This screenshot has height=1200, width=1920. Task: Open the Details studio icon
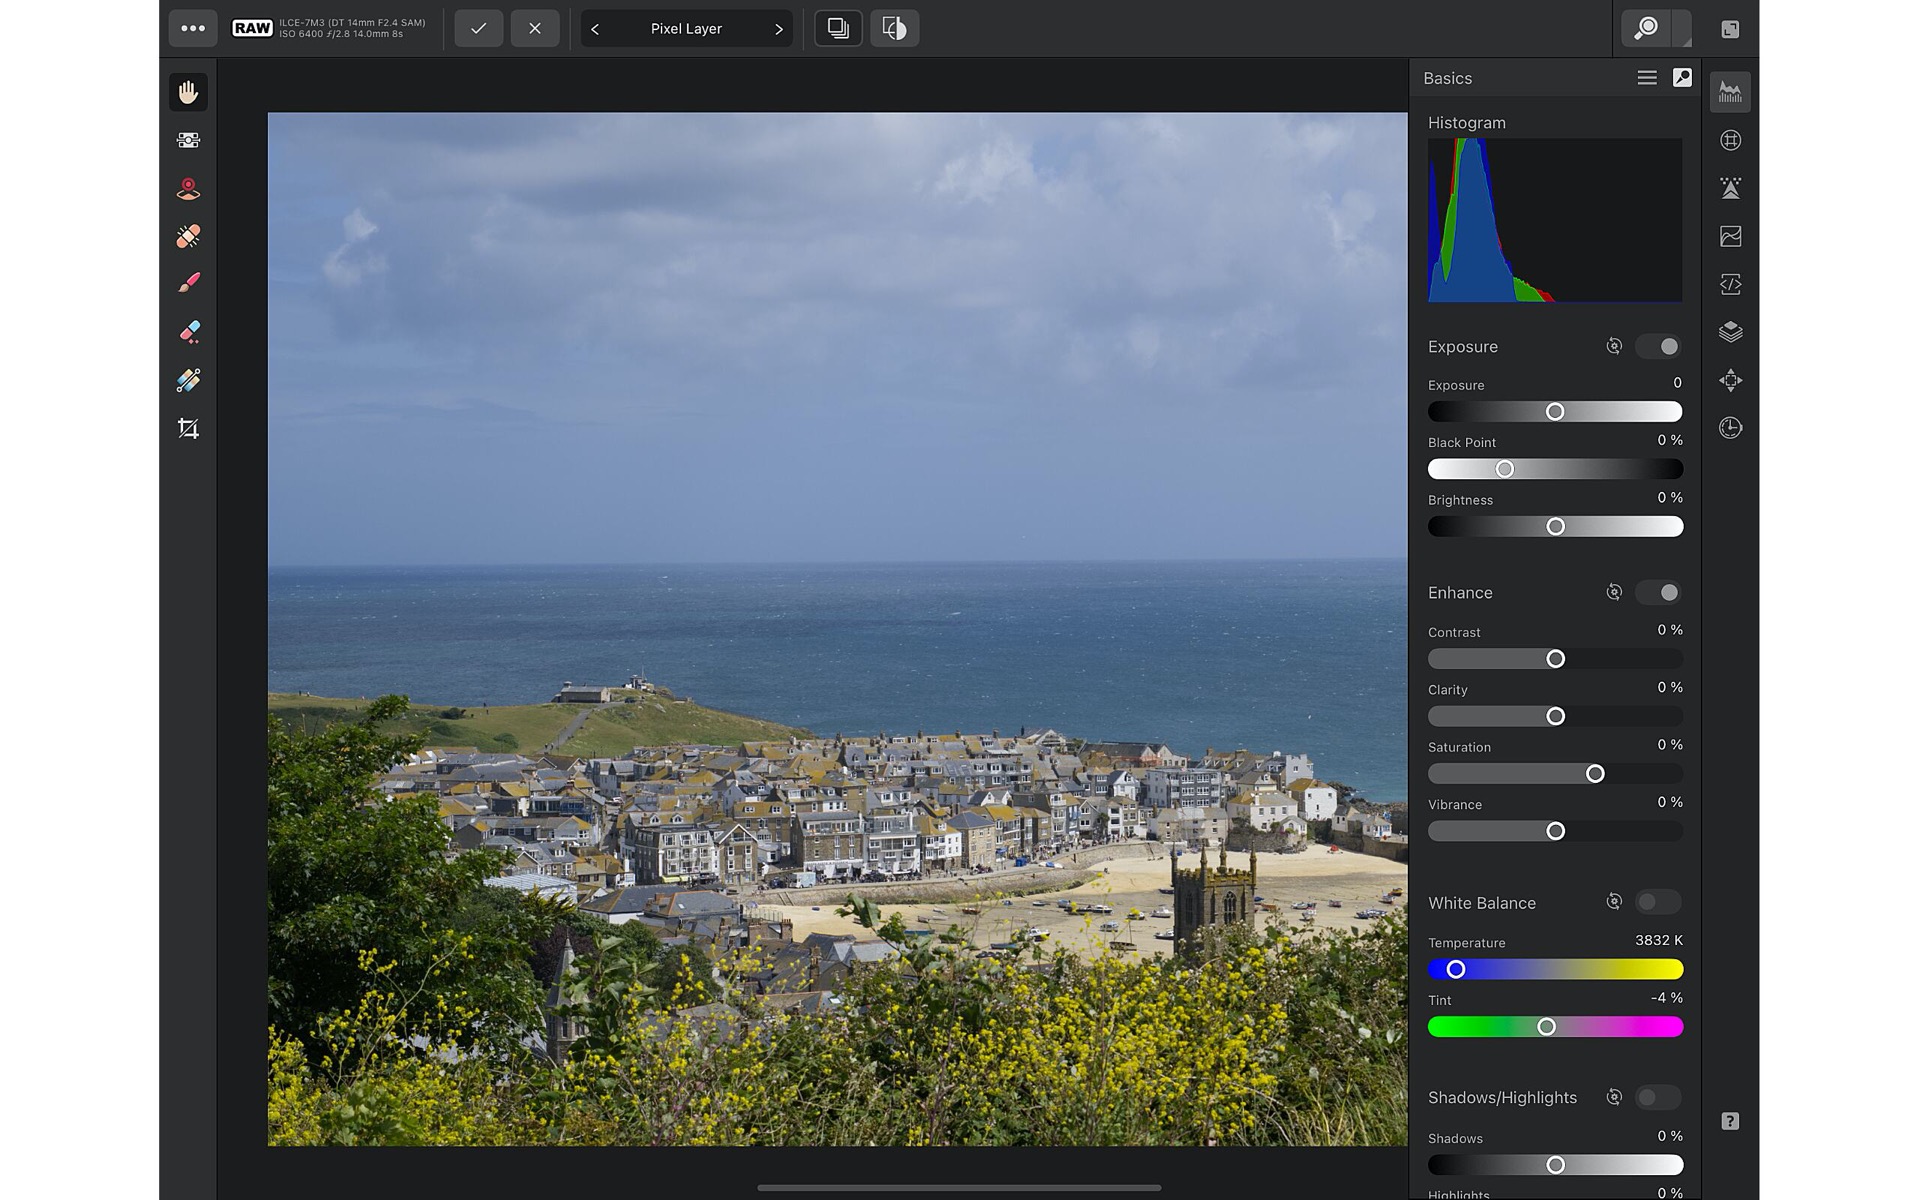[x=1730, y=188]
